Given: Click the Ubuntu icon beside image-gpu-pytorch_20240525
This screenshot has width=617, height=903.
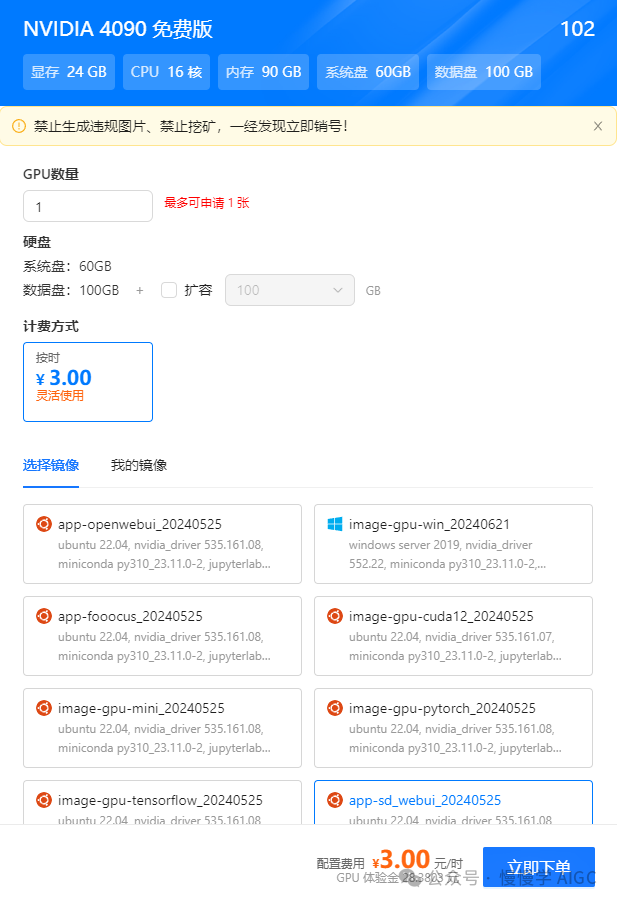Looking at the screenshot, I should pyautogui.click(x=335, y=708).
